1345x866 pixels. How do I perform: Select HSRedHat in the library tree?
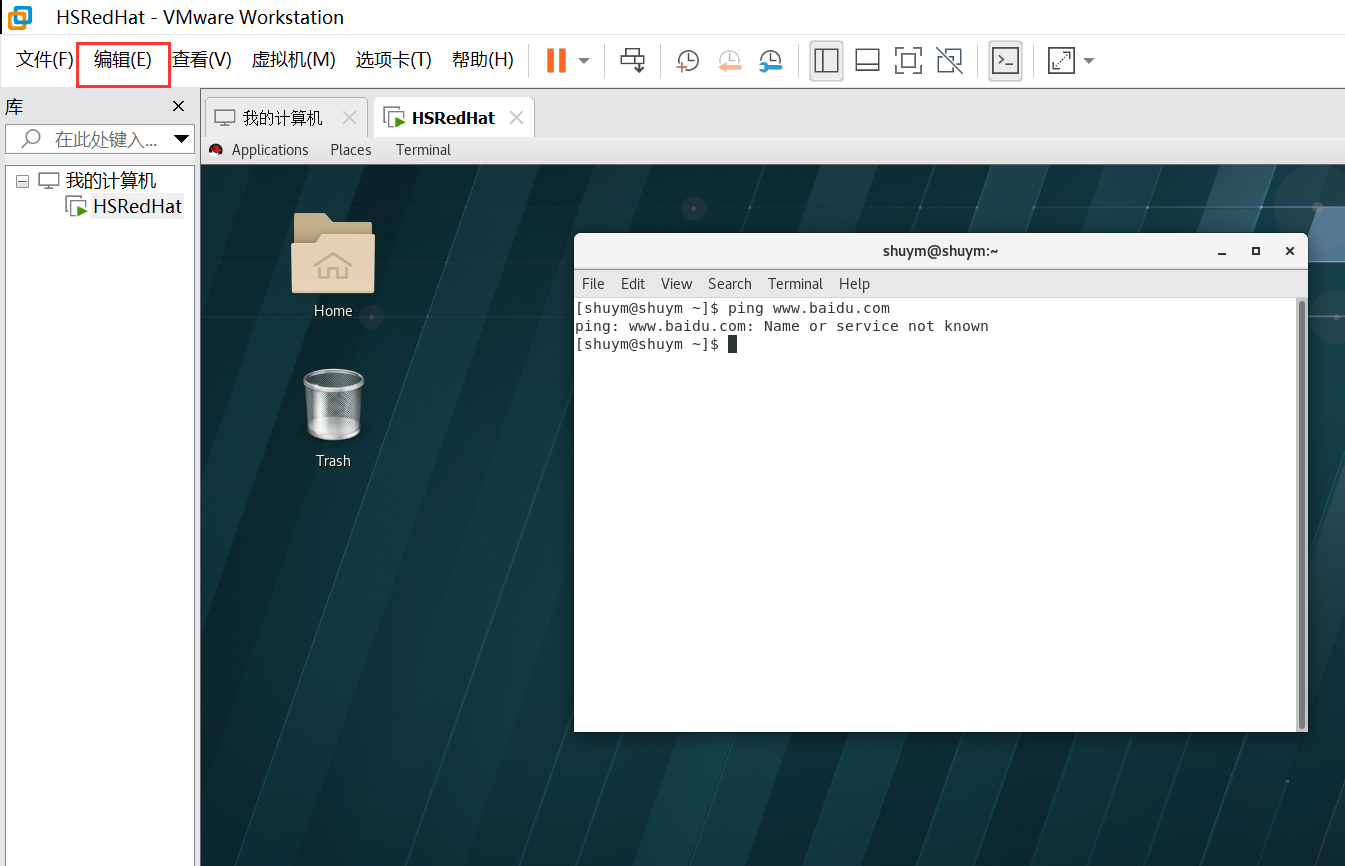137,206
